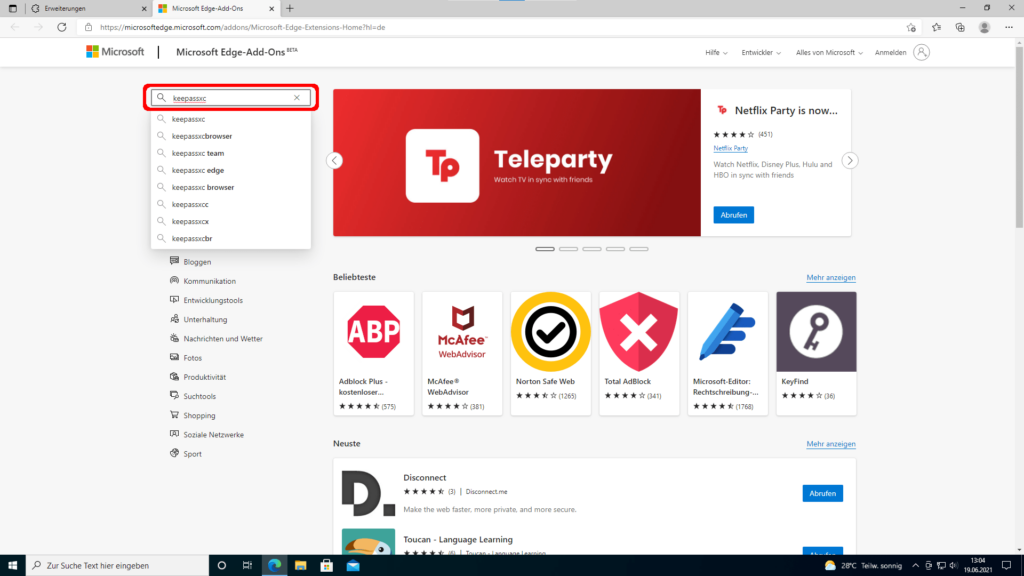Open the Norton Safe Web card

tap(551, 353)
